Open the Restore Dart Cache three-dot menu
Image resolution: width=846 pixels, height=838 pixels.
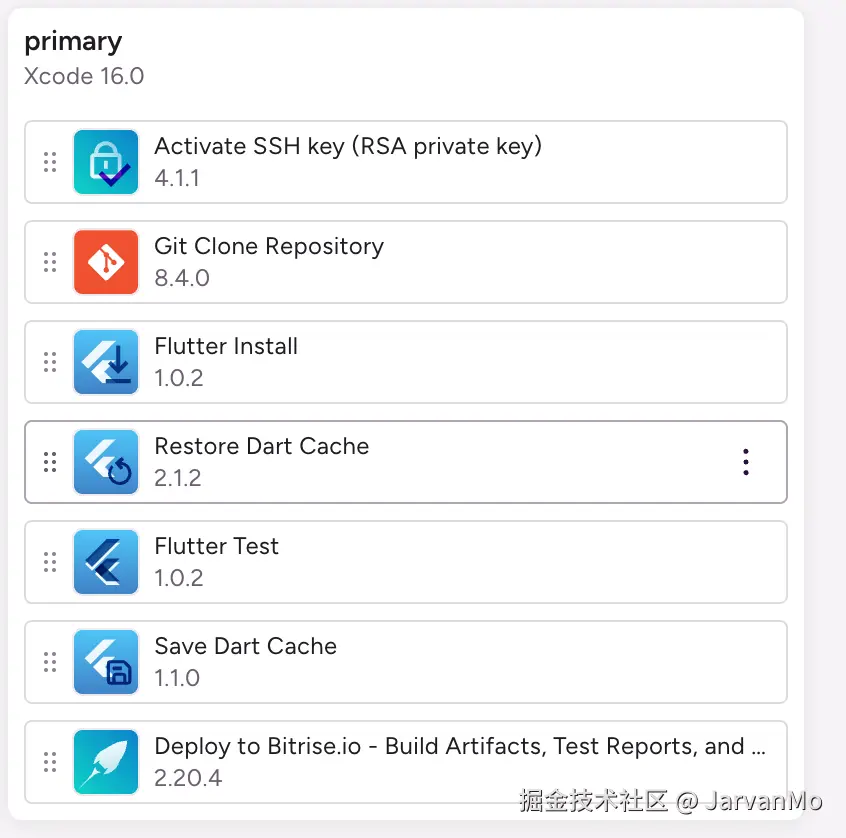746,462
